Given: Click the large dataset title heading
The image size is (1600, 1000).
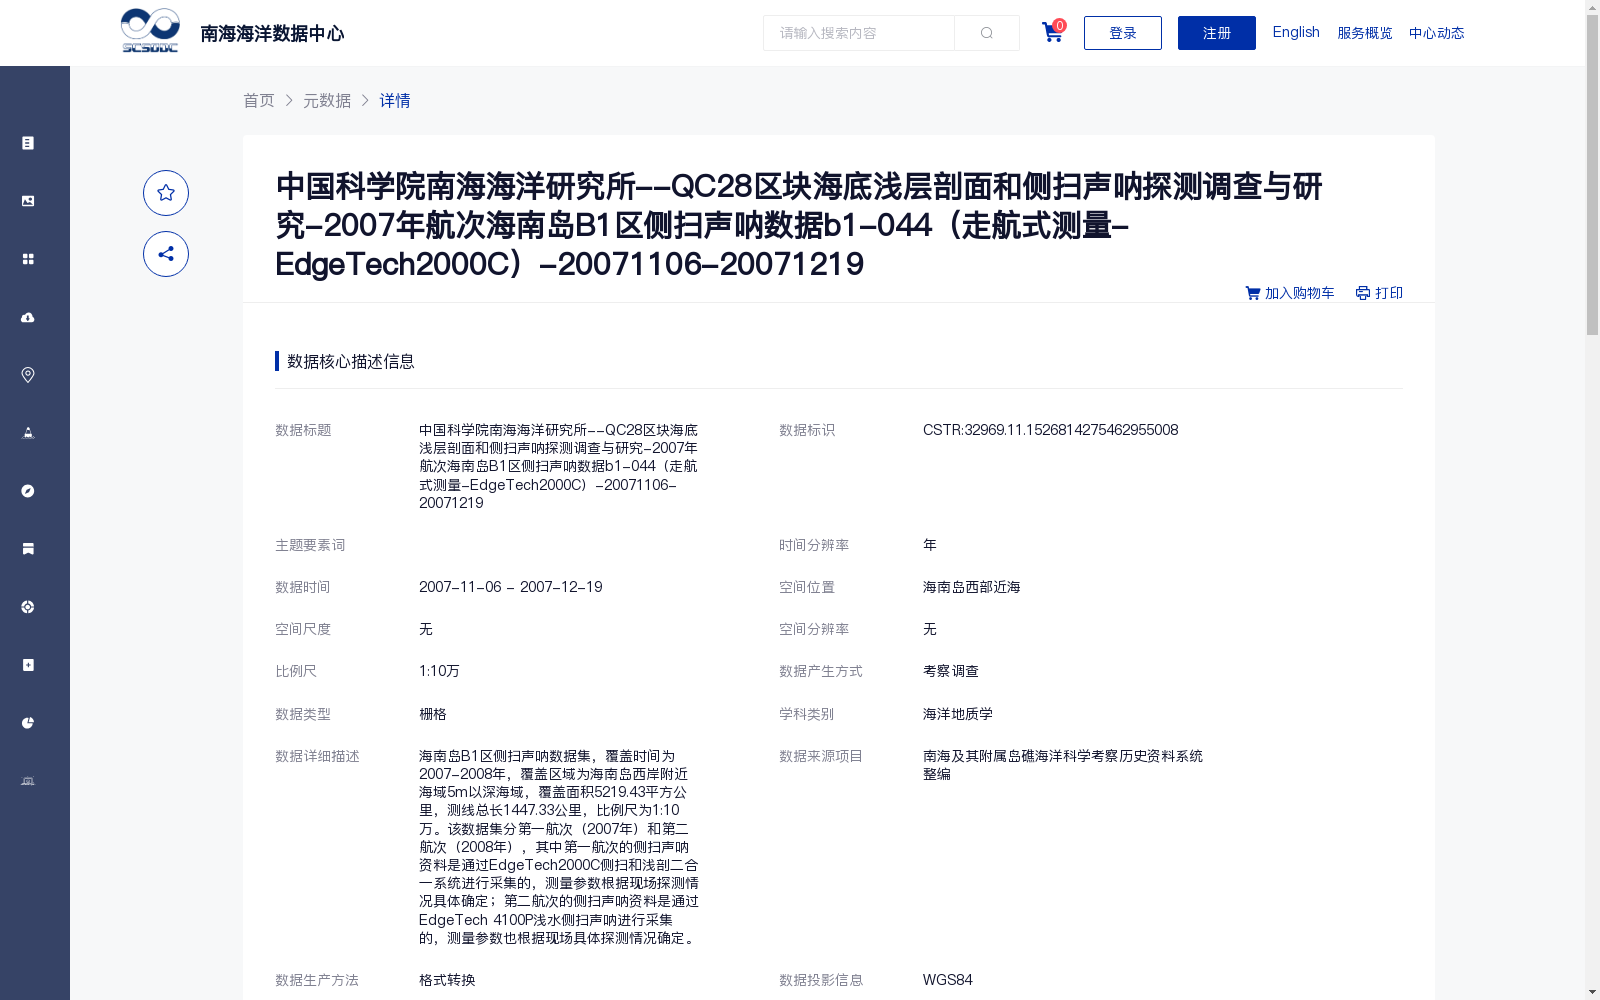Looking at the screenshot, I should 799,225.
